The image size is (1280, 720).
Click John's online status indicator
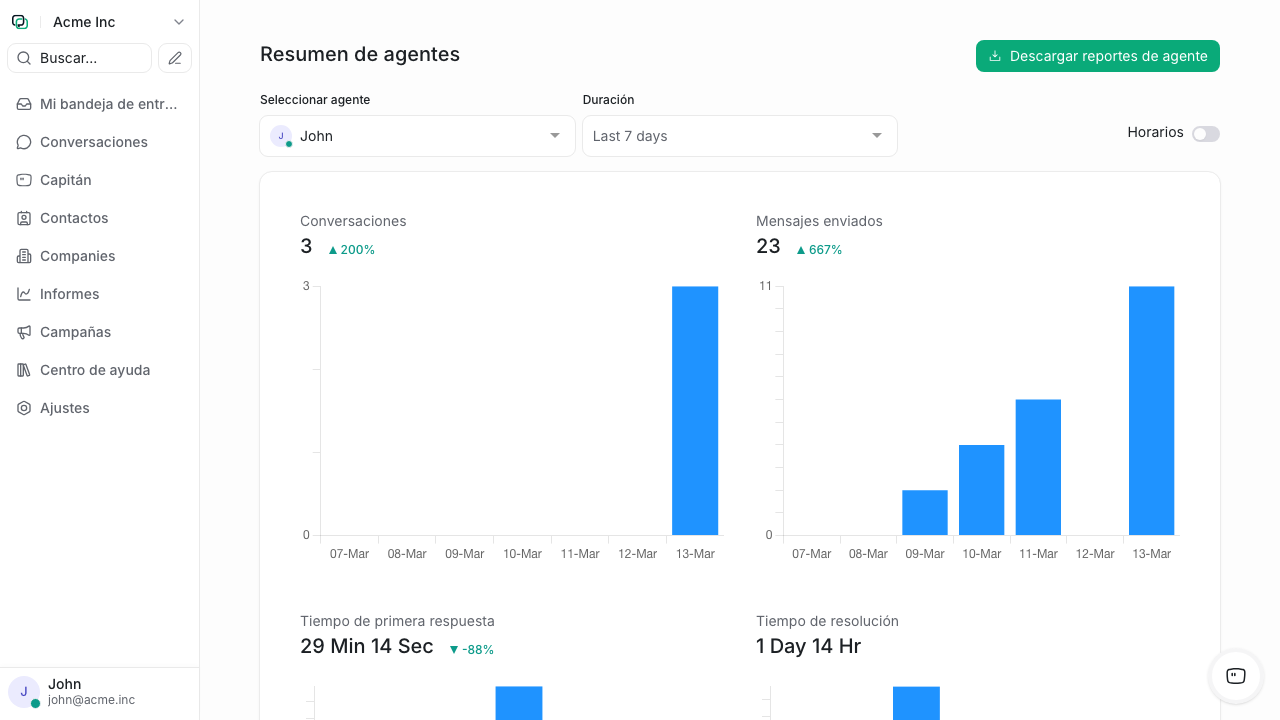(x=34, y=701)
